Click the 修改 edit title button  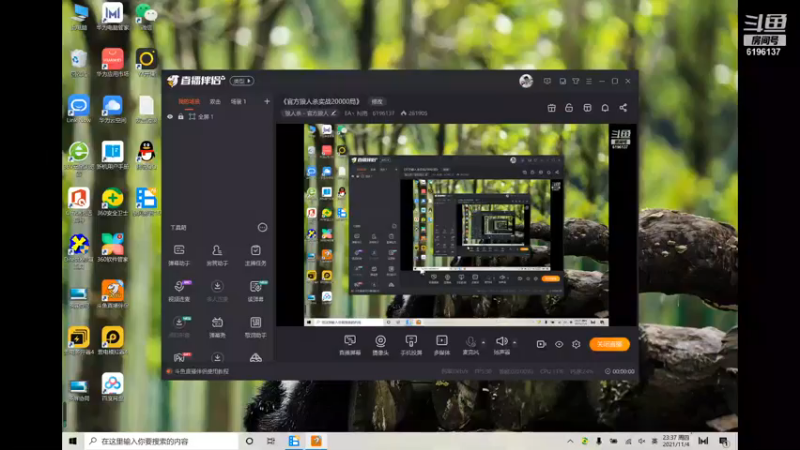(377, 102)
